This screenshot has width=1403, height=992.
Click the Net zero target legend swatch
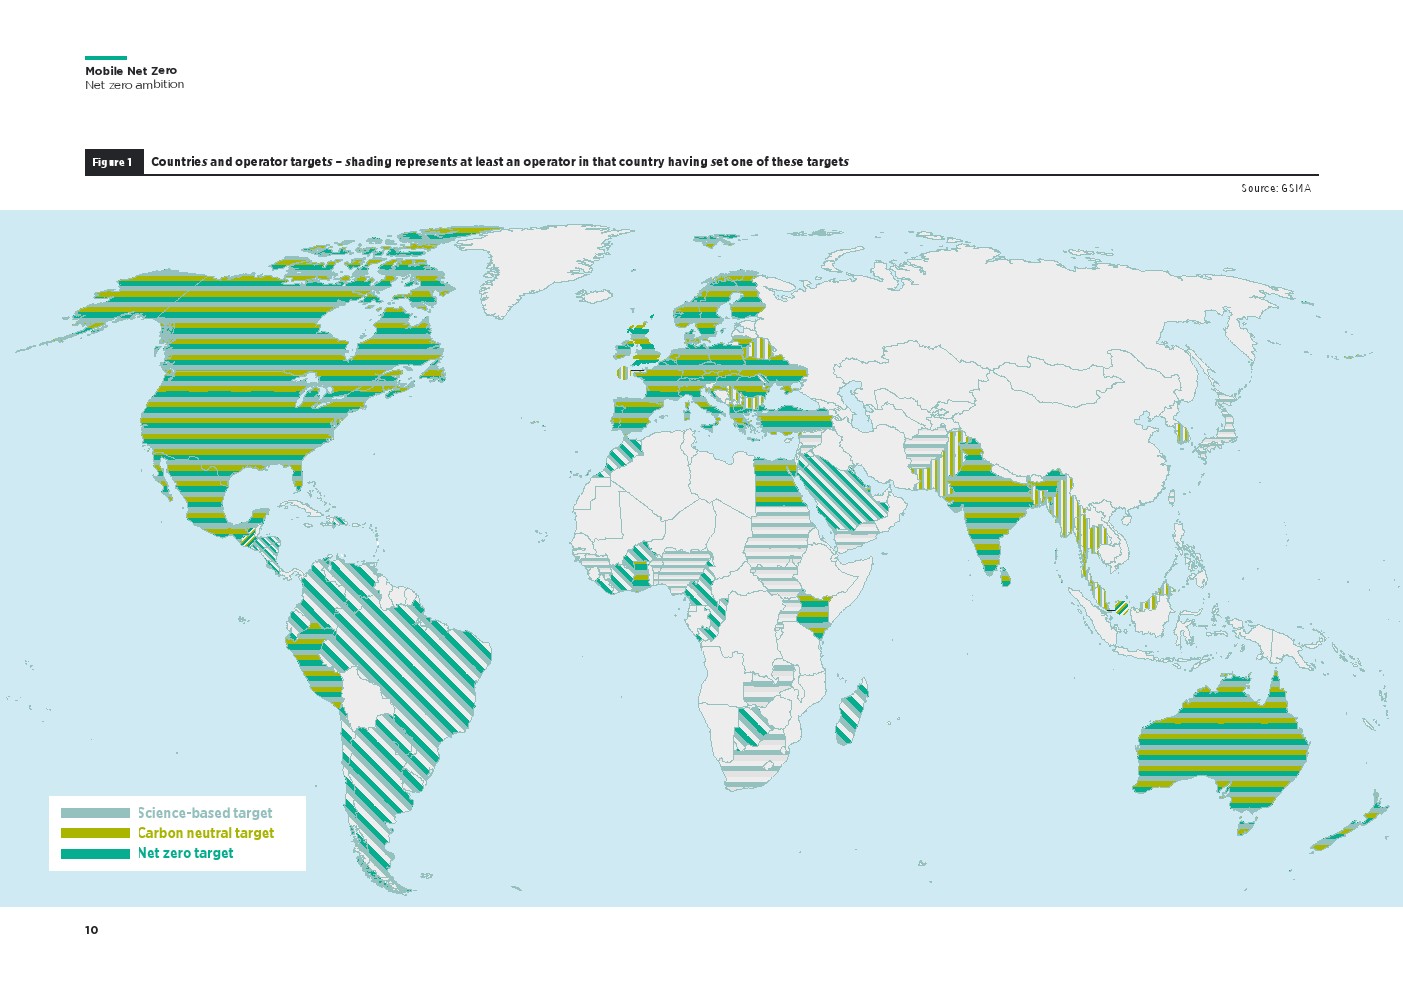[x=95, y=853]
